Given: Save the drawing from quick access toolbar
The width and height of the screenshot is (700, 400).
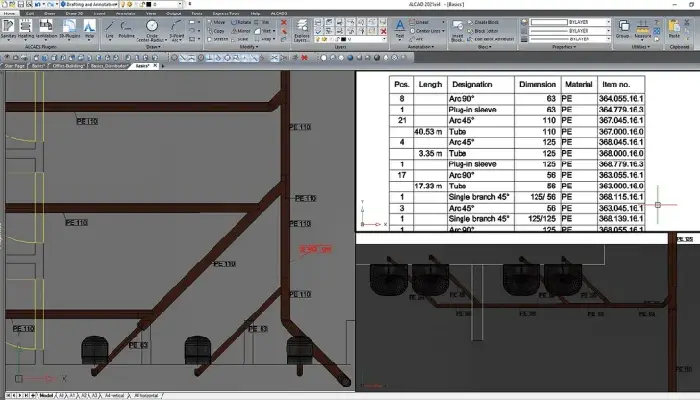Looking at the screenshot, I should click(x=21, y=4).
